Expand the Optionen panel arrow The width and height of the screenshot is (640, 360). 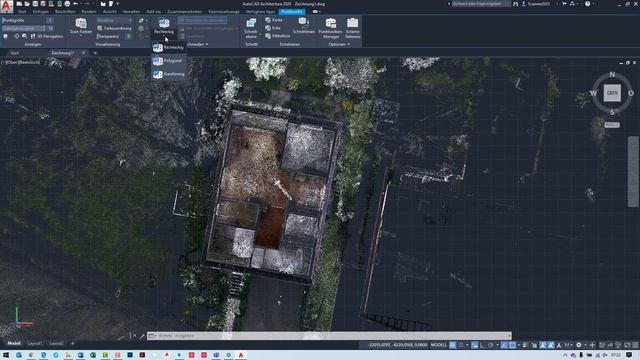(349, 44)
